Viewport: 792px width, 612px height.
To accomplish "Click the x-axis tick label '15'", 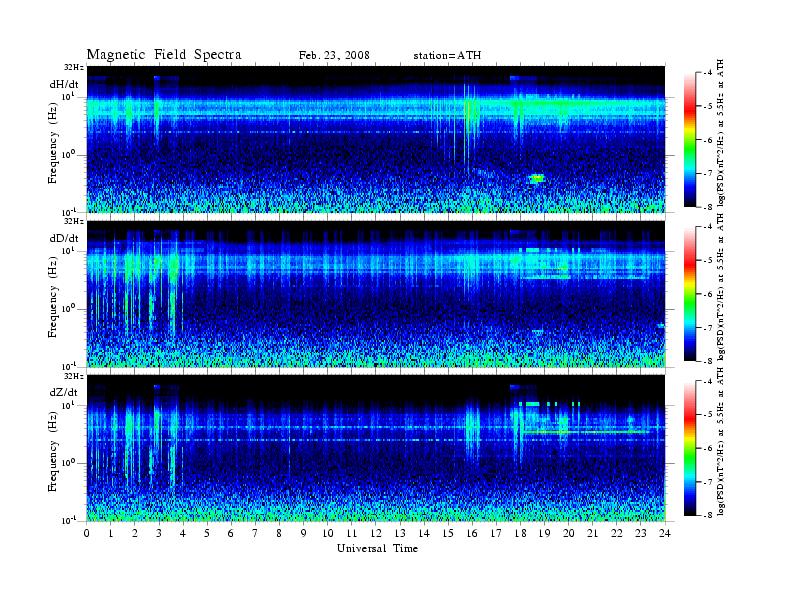I will pyautogui.click(x=448, y=533).
